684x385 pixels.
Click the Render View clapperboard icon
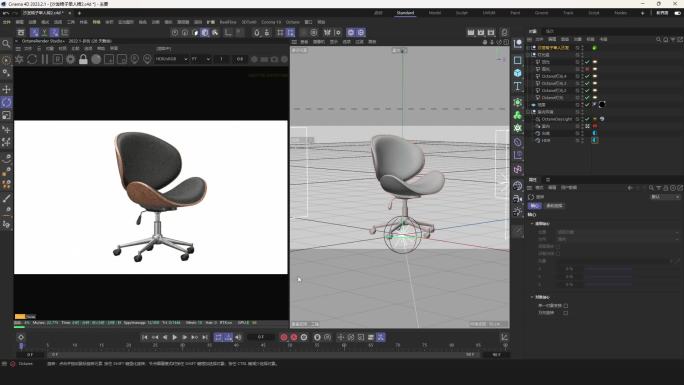pyautogui.click(x=471, y=32)
